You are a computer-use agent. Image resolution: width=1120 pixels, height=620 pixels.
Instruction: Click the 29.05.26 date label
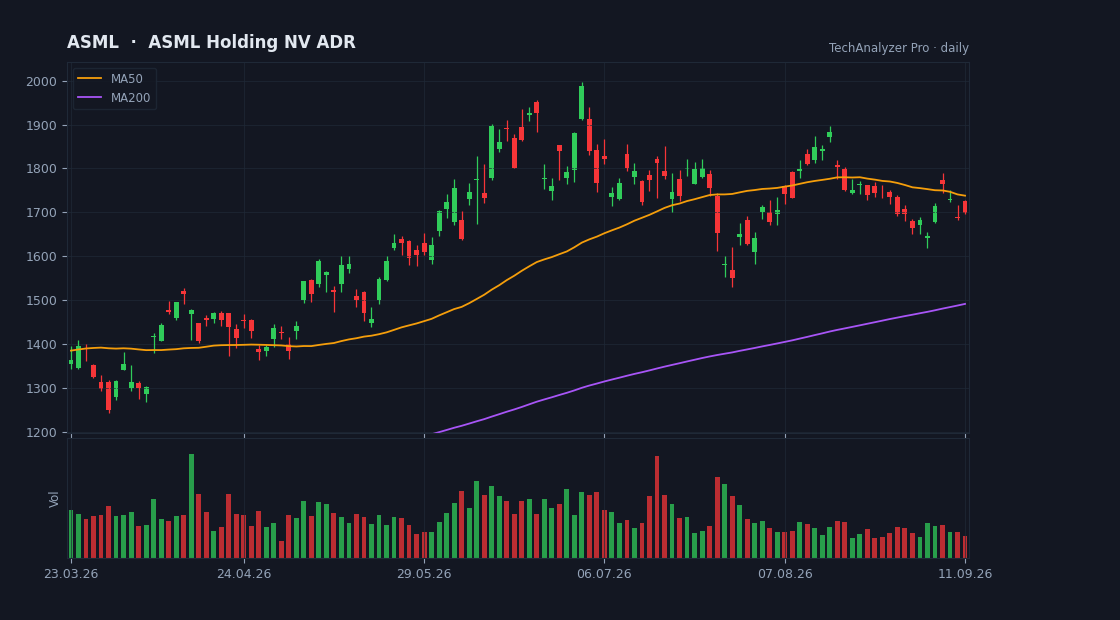click(x=424, y=574)
